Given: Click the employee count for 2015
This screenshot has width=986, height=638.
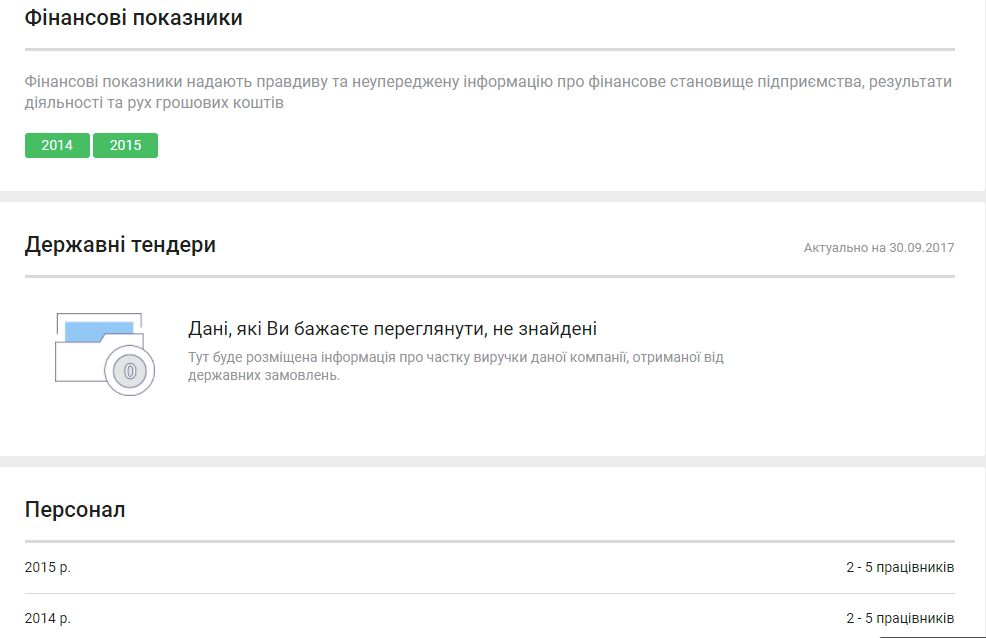Looking at the screenshot, I should coord(899,568).
